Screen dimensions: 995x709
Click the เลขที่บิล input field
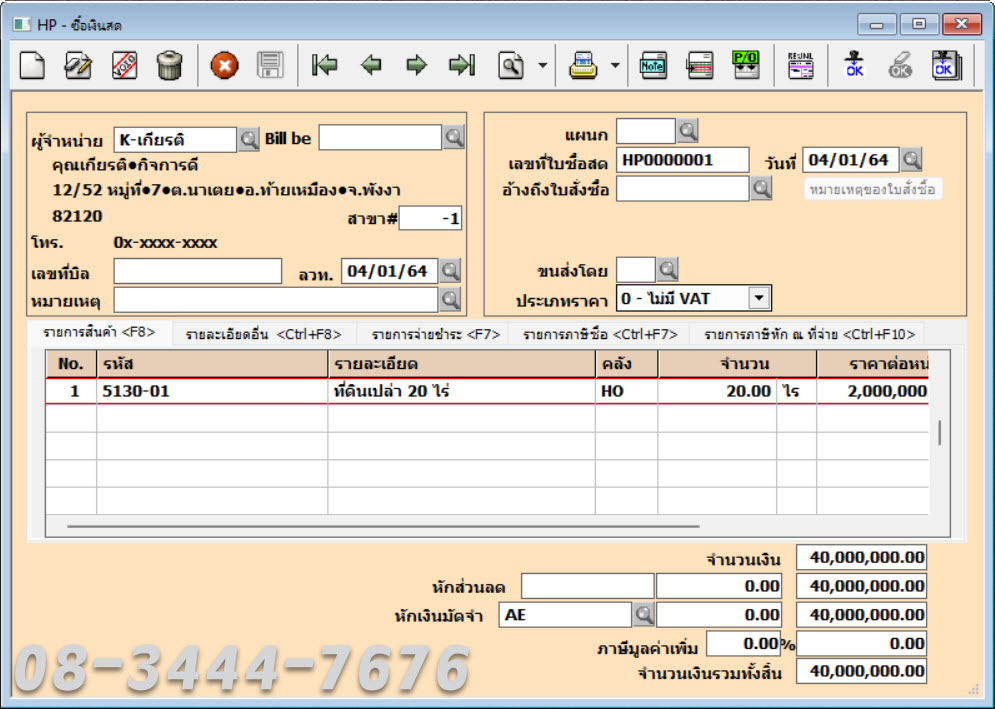pyautogui.click(x=197, y=271)
